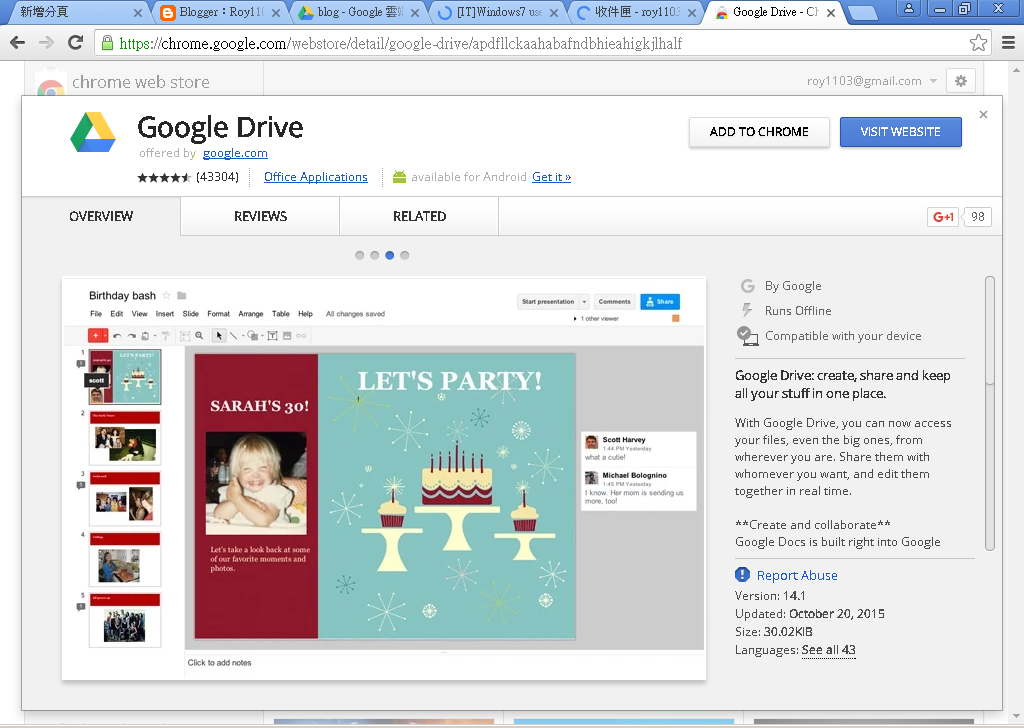The width and height of the screenshot is (1024, 728).
Task: Click the Get it » Android link
Action: click(x=551, y=177)
